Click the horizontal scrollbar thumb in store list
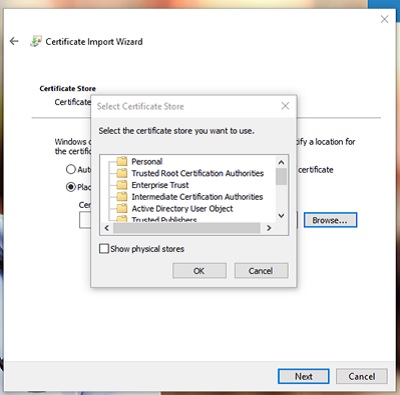400x395 pixels. pyautogui.click(x=187, y=228)
